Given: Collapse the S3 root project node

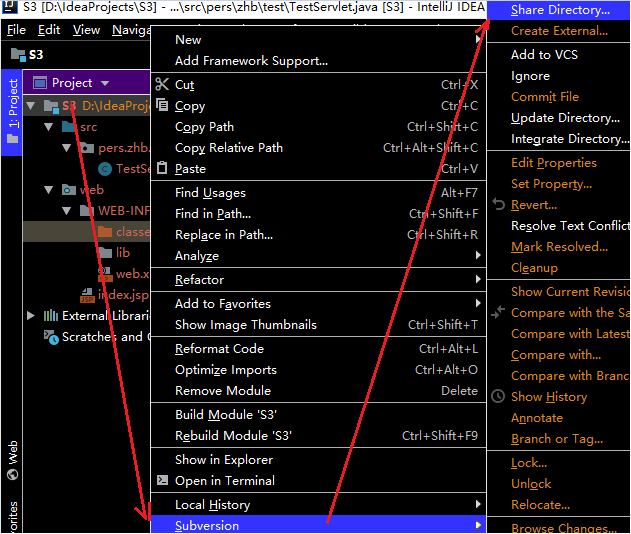Looking at the screenshot, I should 31,106.
